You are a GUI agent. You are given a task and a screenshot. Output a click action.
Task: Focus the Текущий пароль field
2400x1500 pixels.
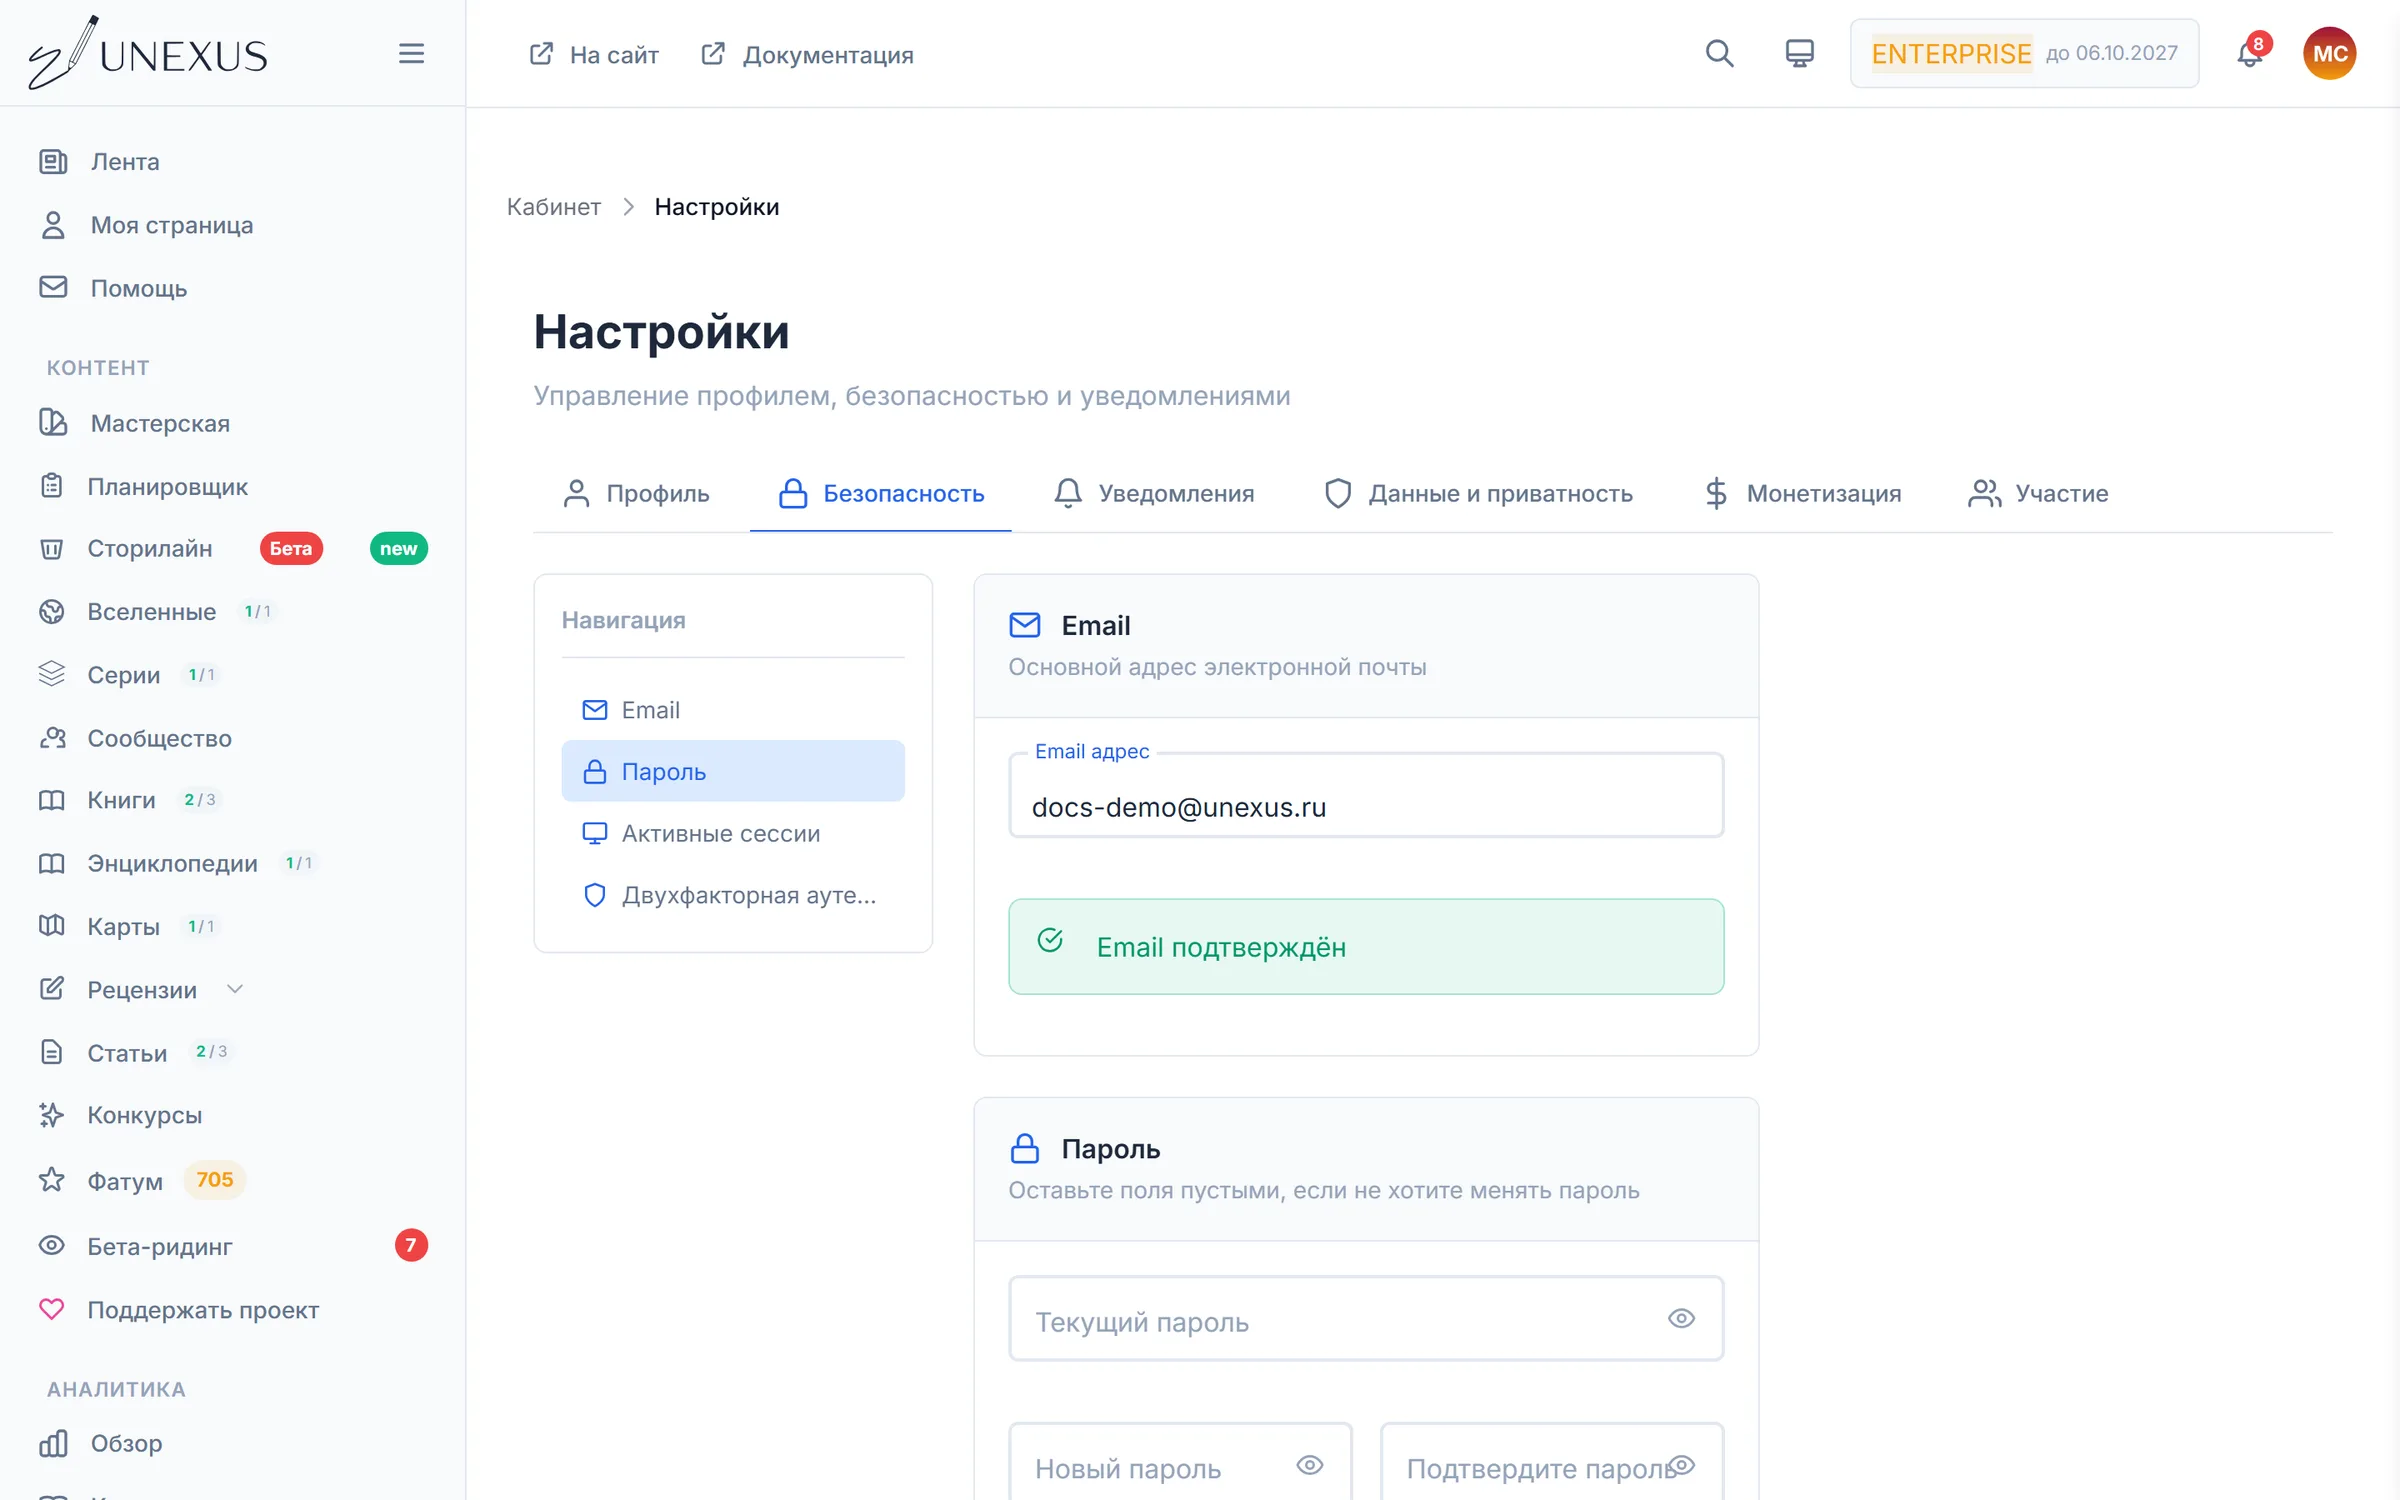1366,1318
